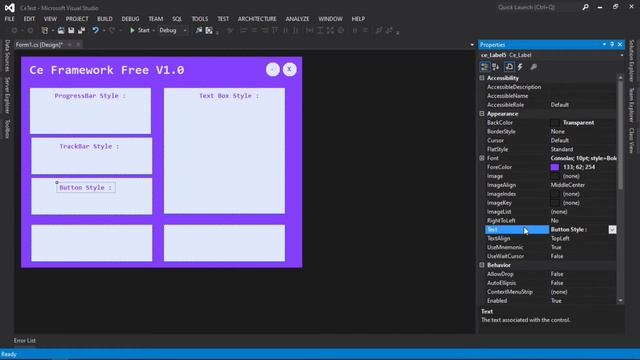Click the Property Pages wrench icon
The width and height of the screenshot is (640, 360).
[x=533, y=67]
